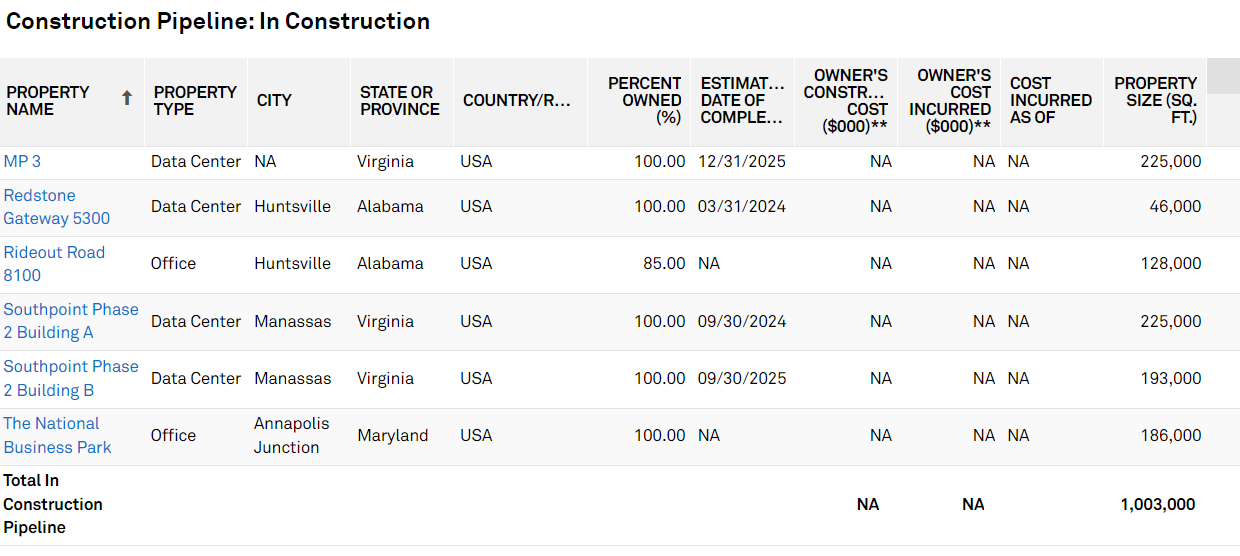Screen dimensions: 1240x556
Task: Sort by Country/Region column header
Action: click(516, 100)
